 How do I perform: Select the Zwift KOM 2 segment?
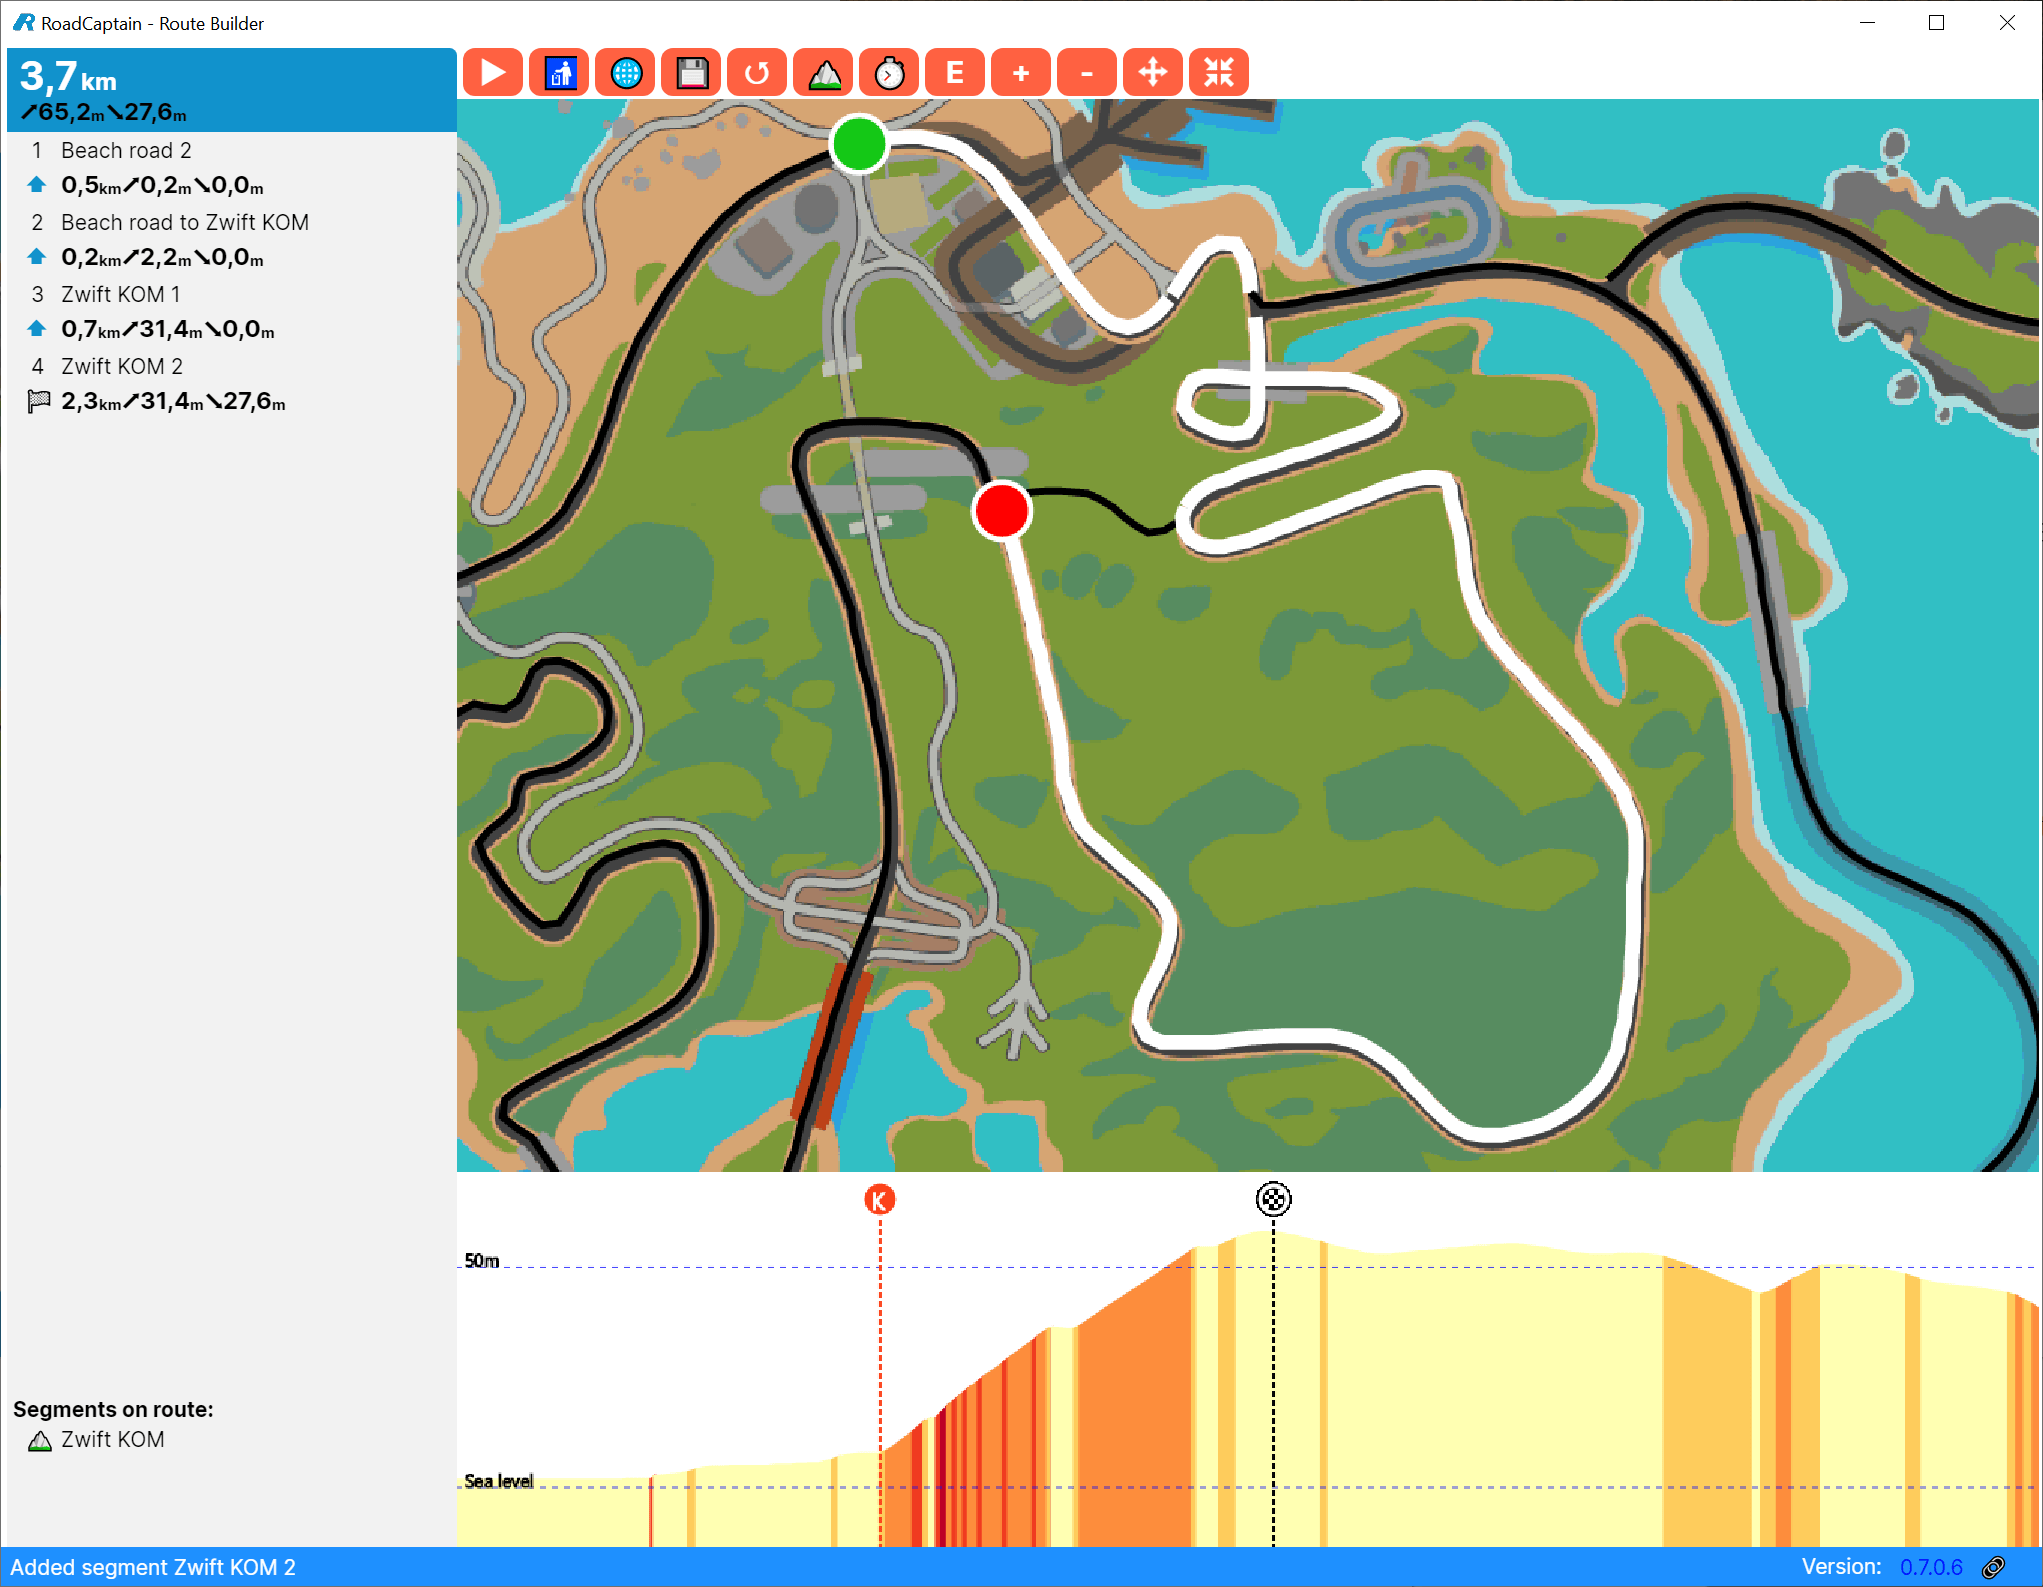(x=120, y=366)
